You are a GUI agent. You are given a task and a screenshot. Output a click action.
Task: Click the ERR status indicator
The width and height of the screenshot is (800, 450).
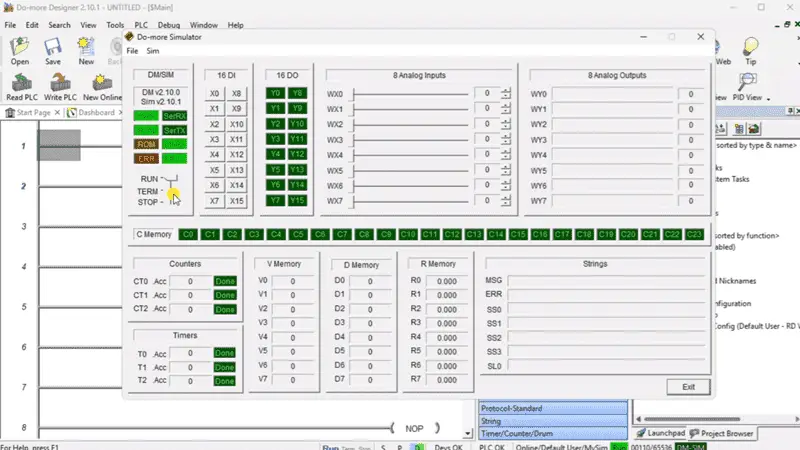(146, 159)
